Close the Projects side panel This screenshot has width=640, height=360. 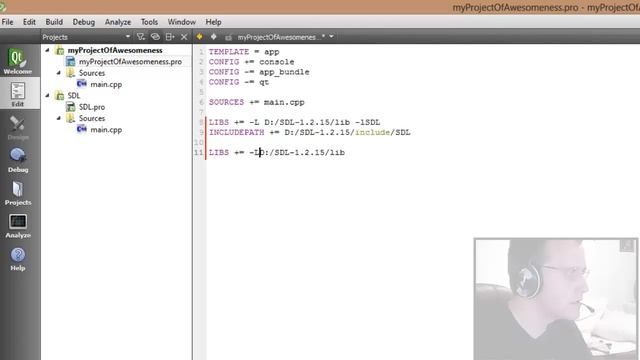point(184,37)
